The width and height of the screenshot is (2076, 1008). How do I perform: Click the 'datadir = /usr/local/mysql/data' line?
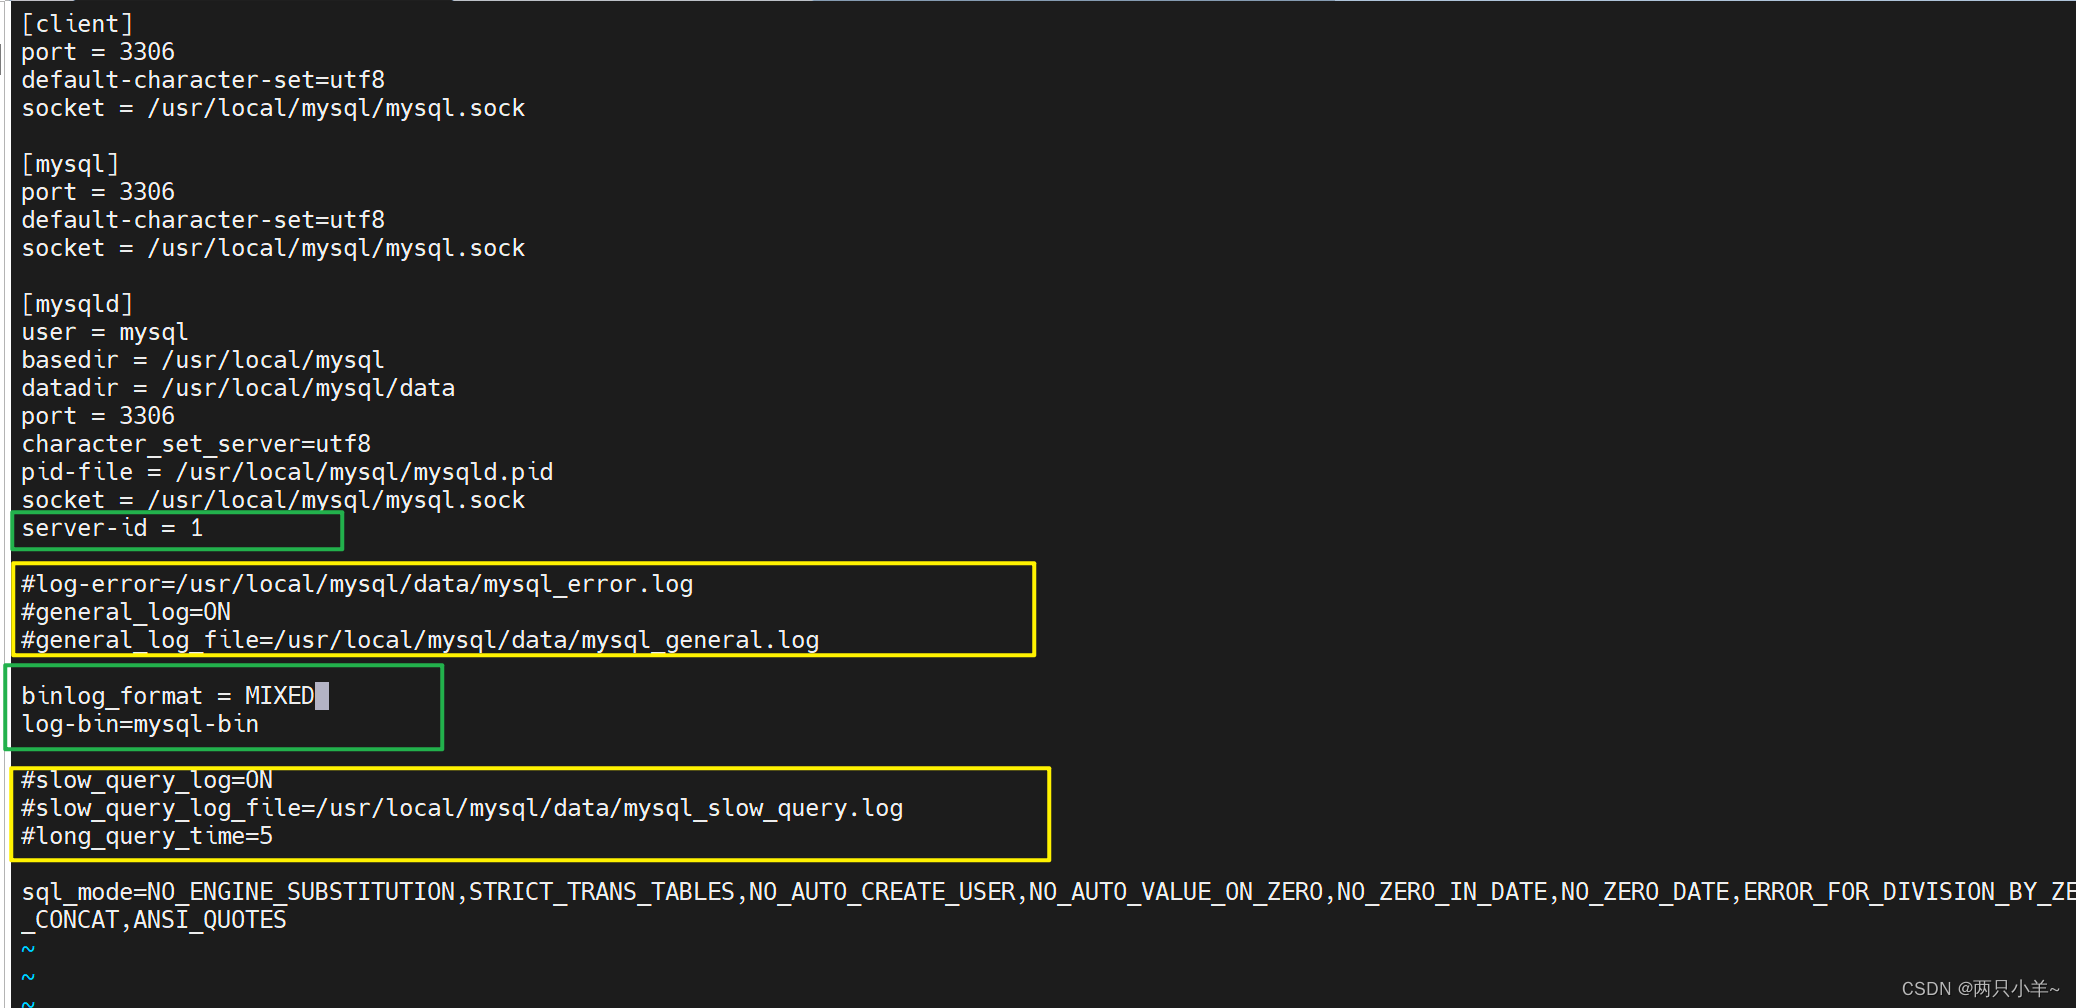[x=238, y=388]
